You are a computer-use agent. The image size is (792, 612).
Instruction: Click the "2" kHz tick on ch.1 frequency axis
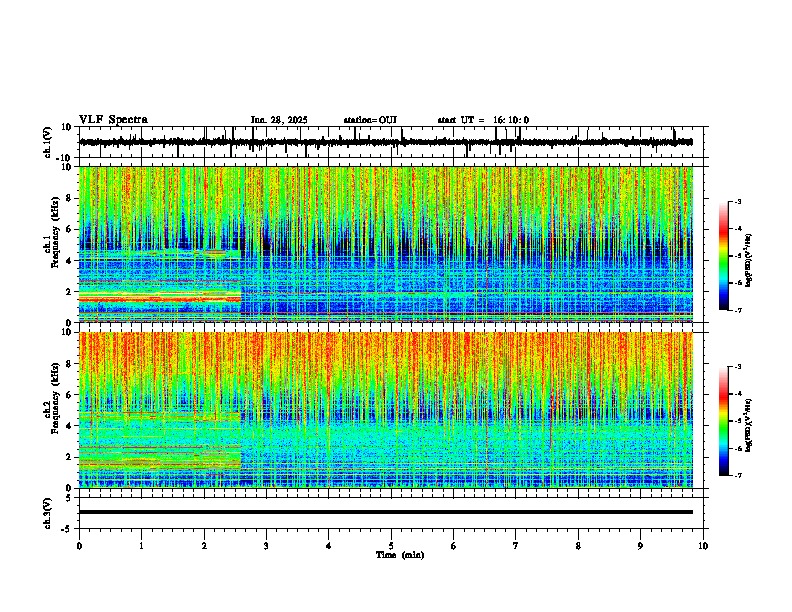point(69,291)
